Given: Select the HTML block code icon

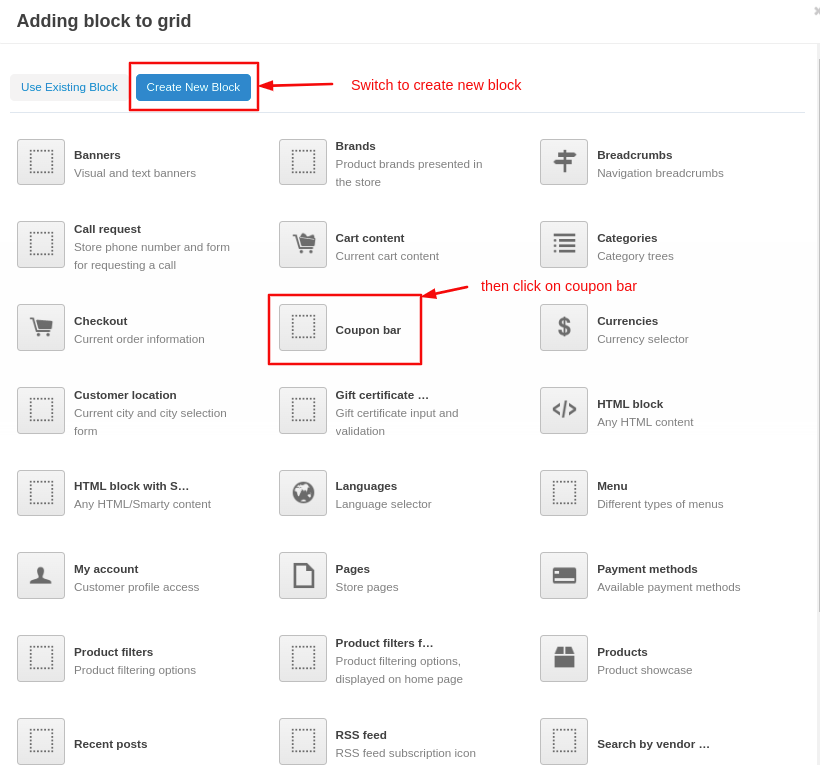Looking at the screenshot, I should pos(564,410).
